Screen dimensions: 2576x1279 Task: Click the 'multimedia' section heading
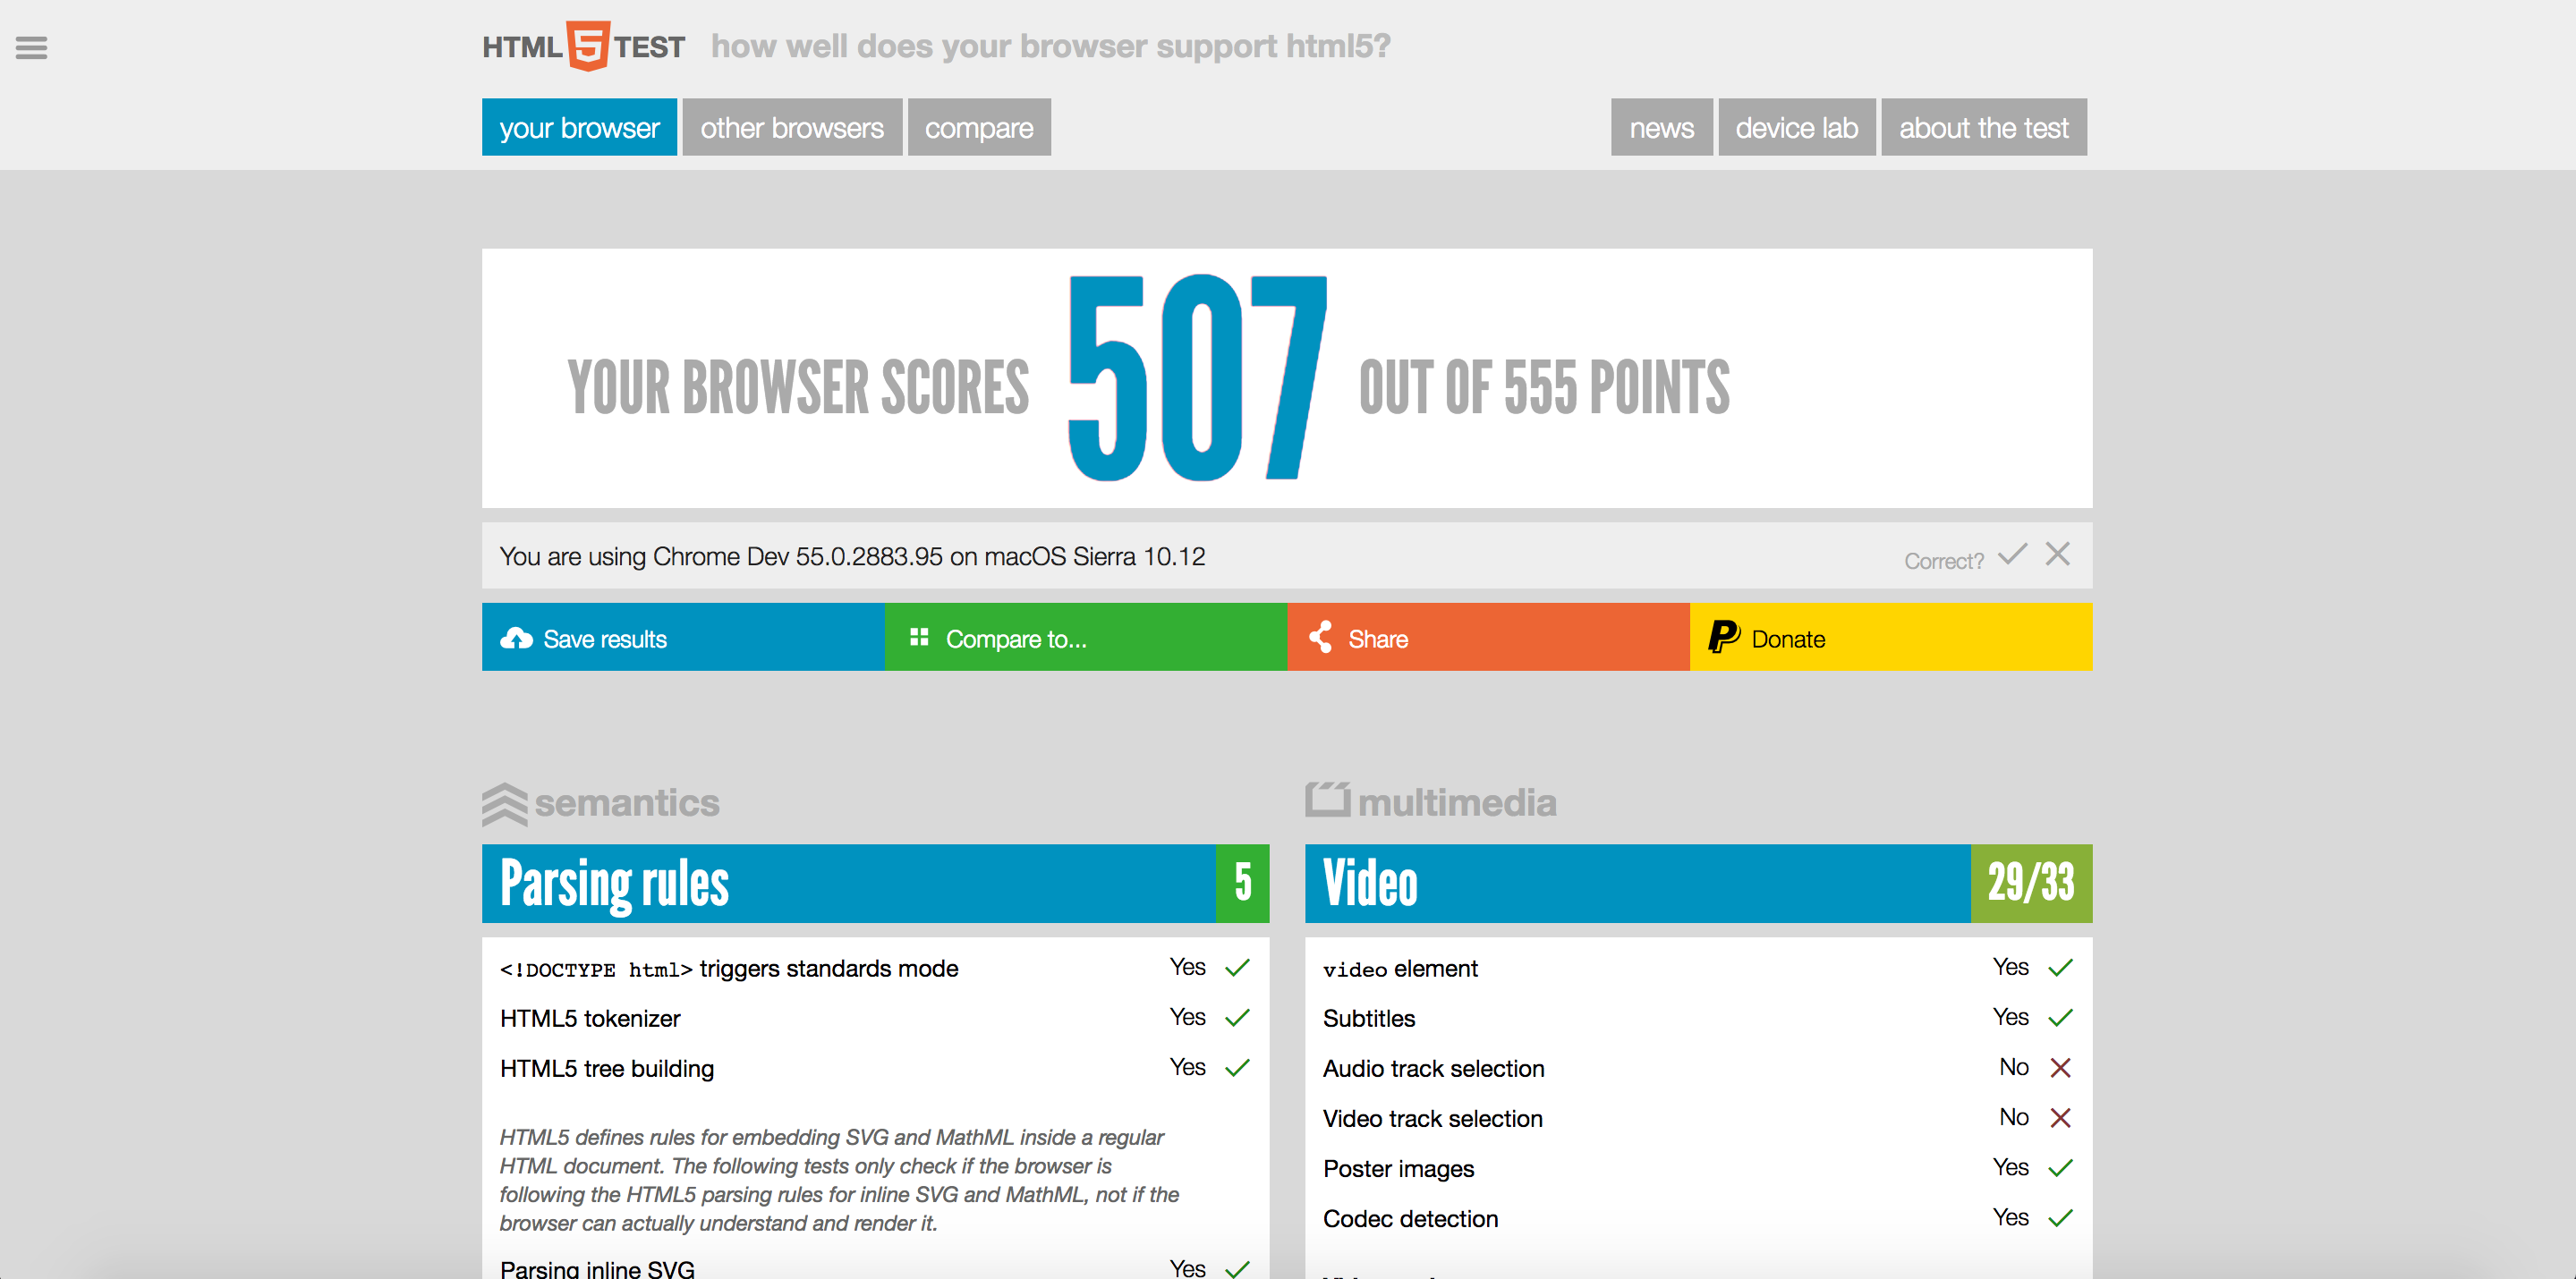[1457, 802]
